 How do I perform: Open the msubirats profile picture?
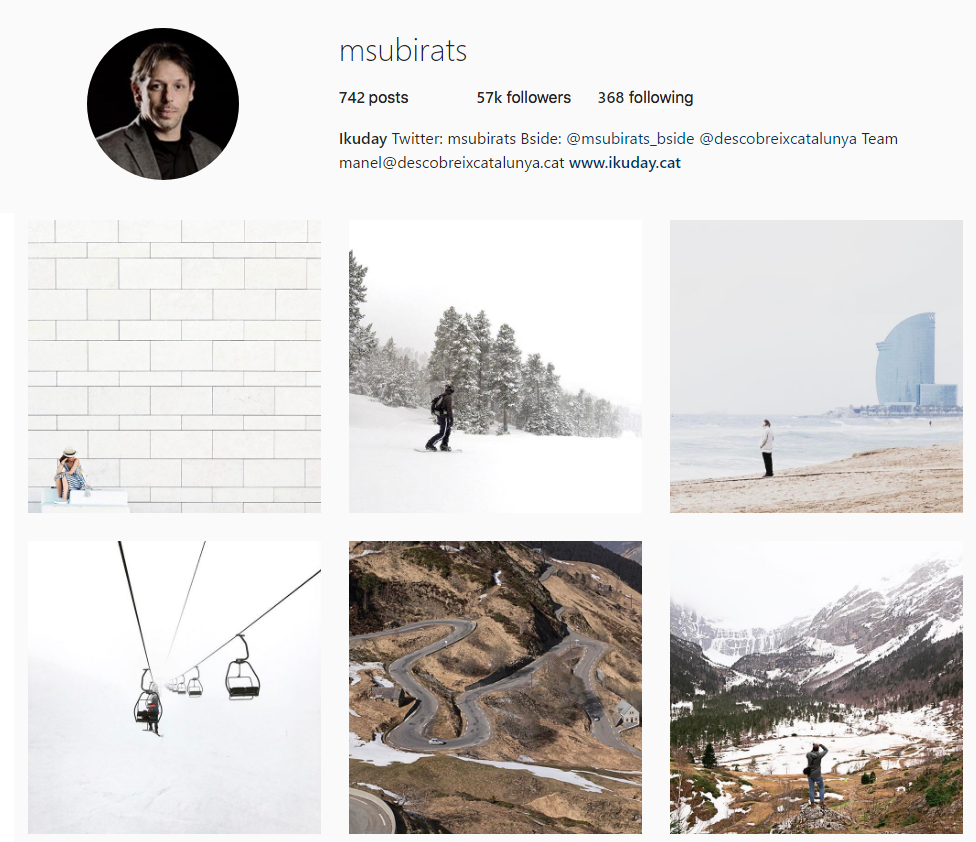[163, 104]
